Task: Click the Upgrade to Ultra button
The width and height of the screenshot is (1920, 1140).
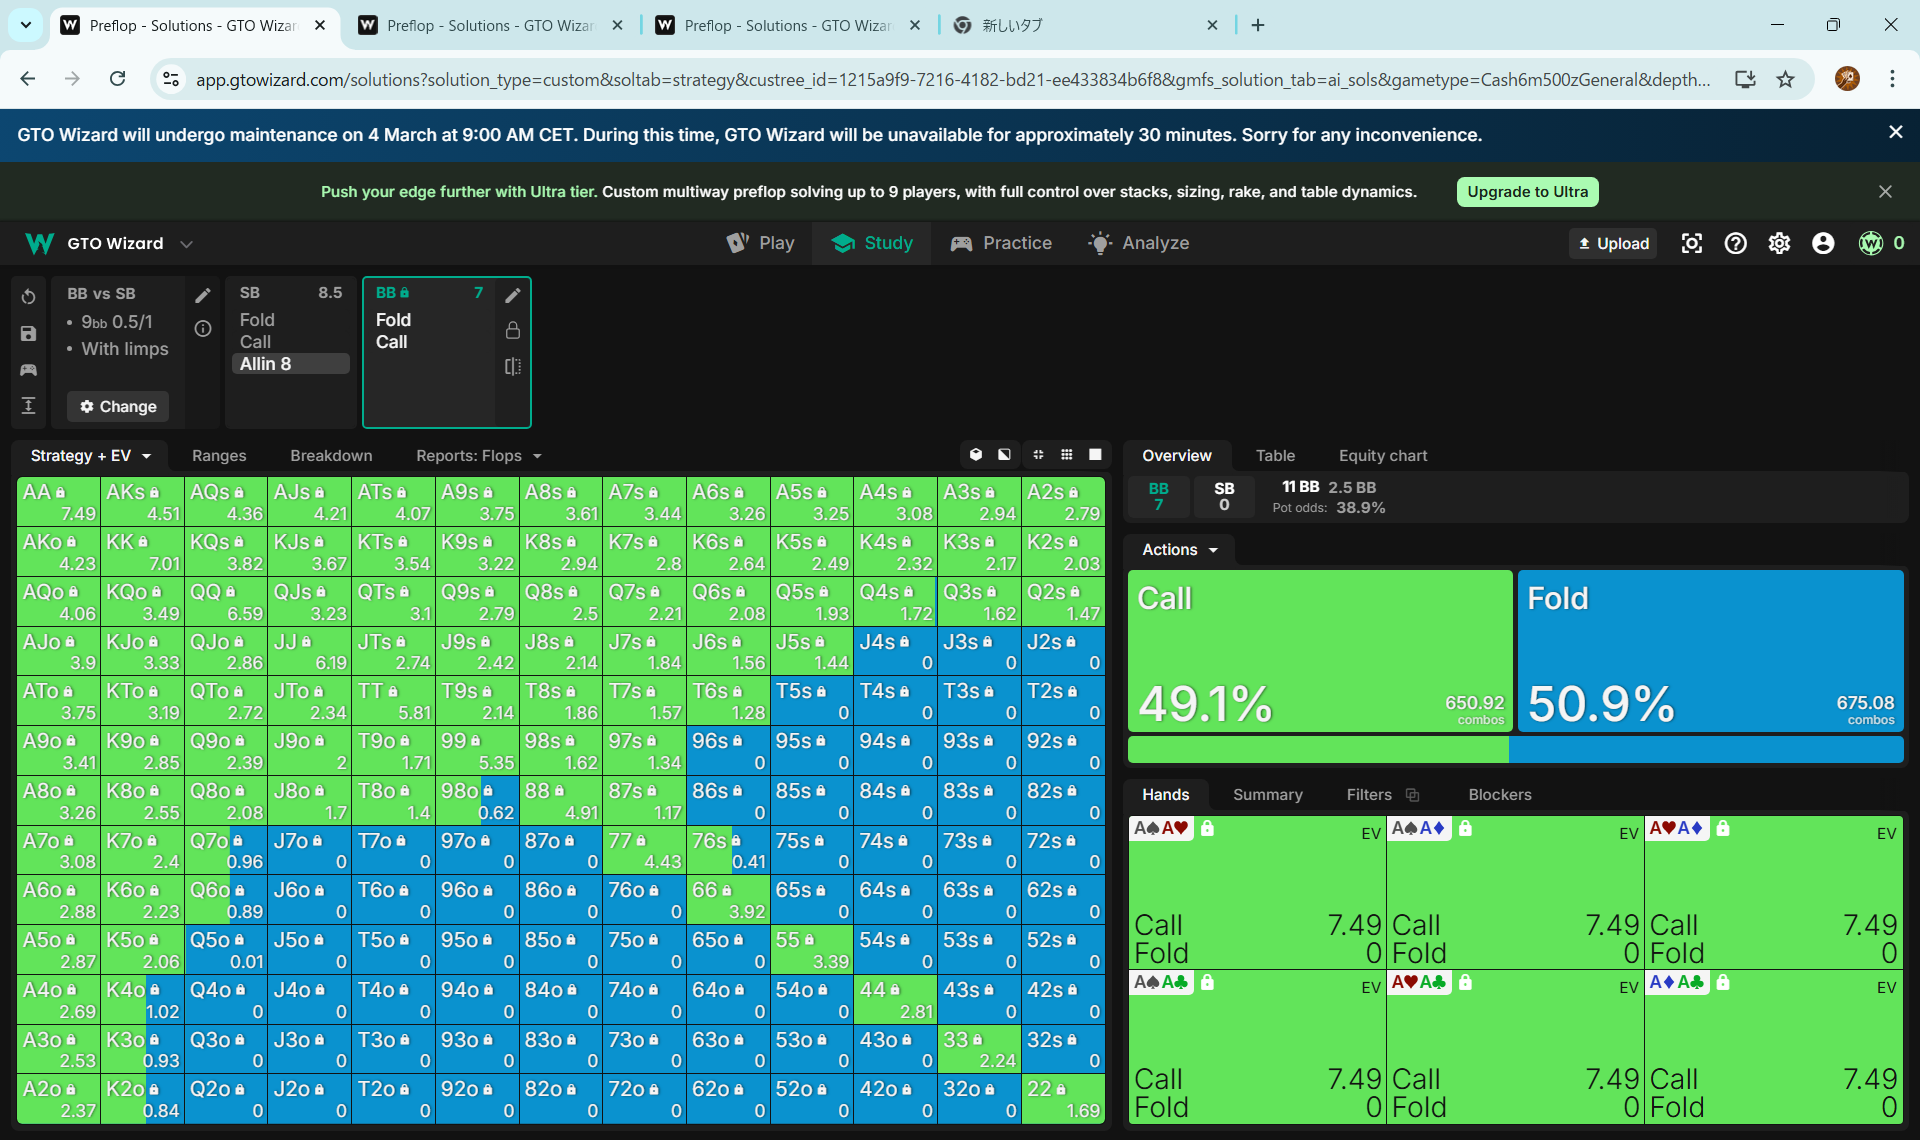Action: point(1527,192)
